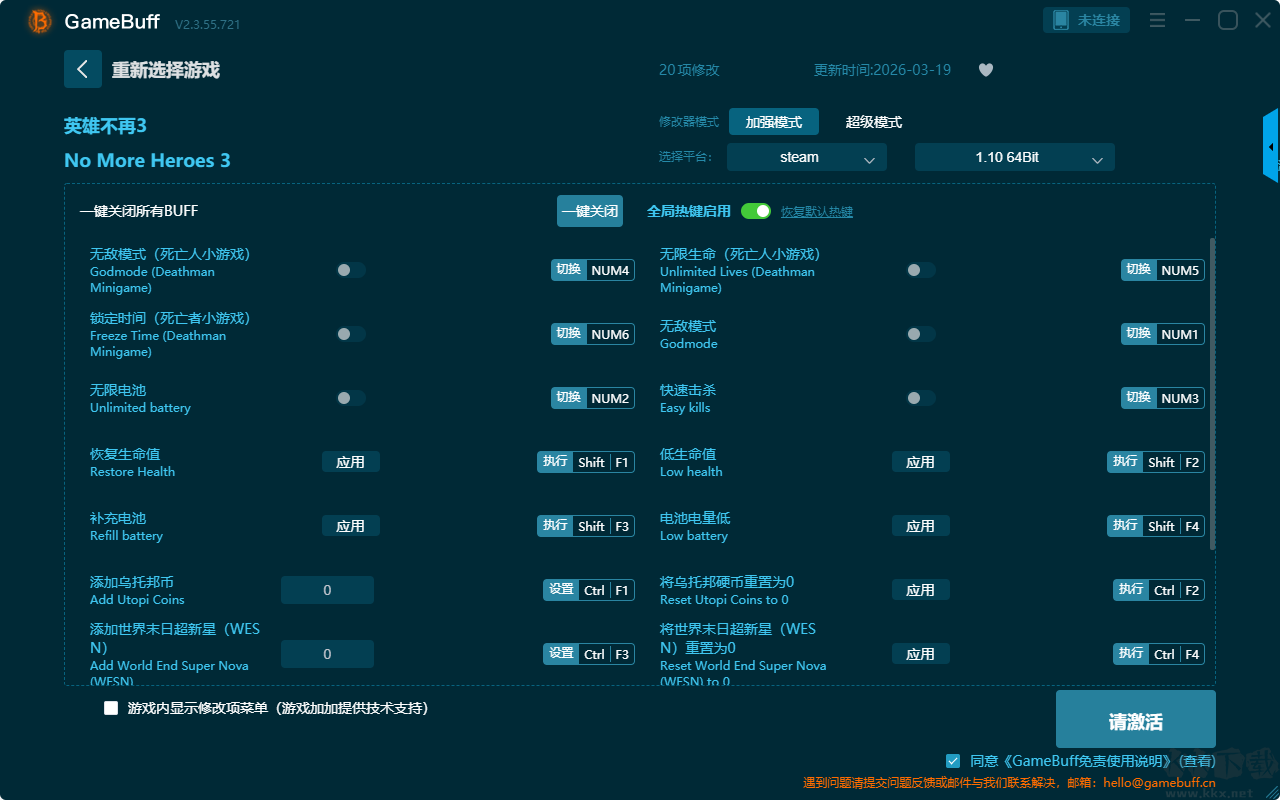1280x800 pixels.
Task: Open the steam platform dropdown
Action: pyautogui.click(x=807, y=157)
